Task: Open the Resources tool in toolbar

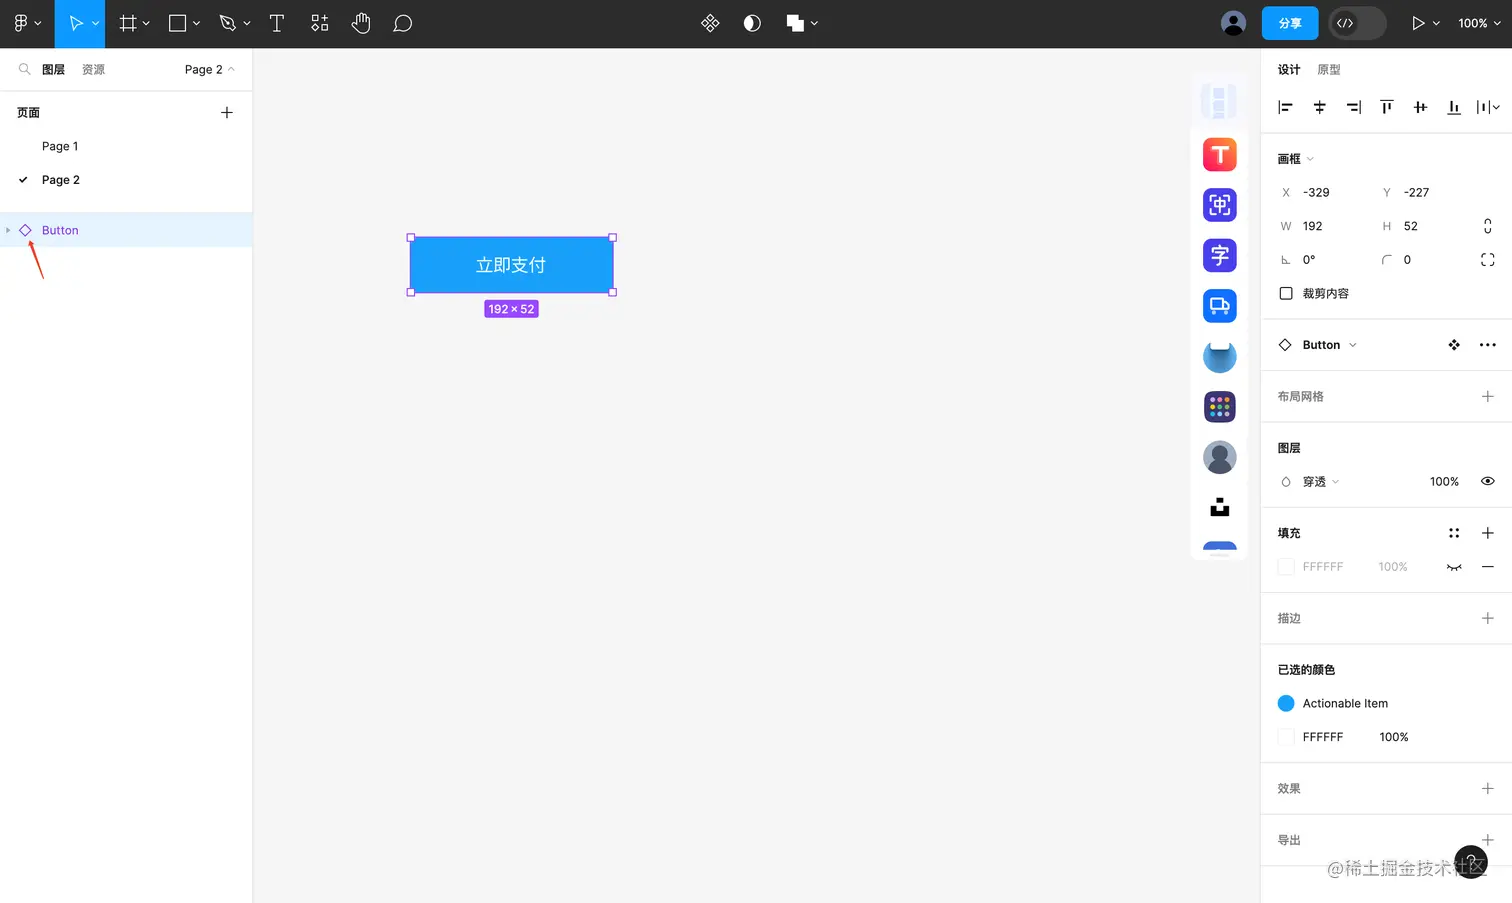Action: click(x=320, y=23)
